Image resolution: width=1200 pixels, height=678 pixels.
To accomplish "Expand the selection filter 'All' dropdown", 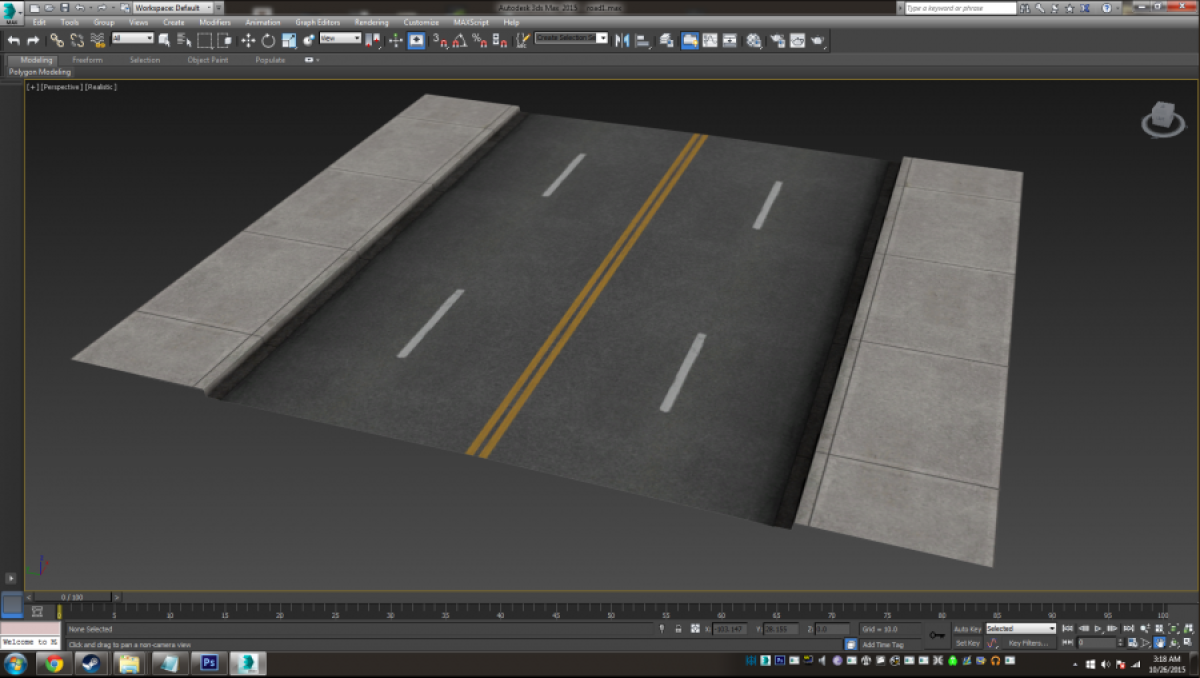I will (132, 39).
